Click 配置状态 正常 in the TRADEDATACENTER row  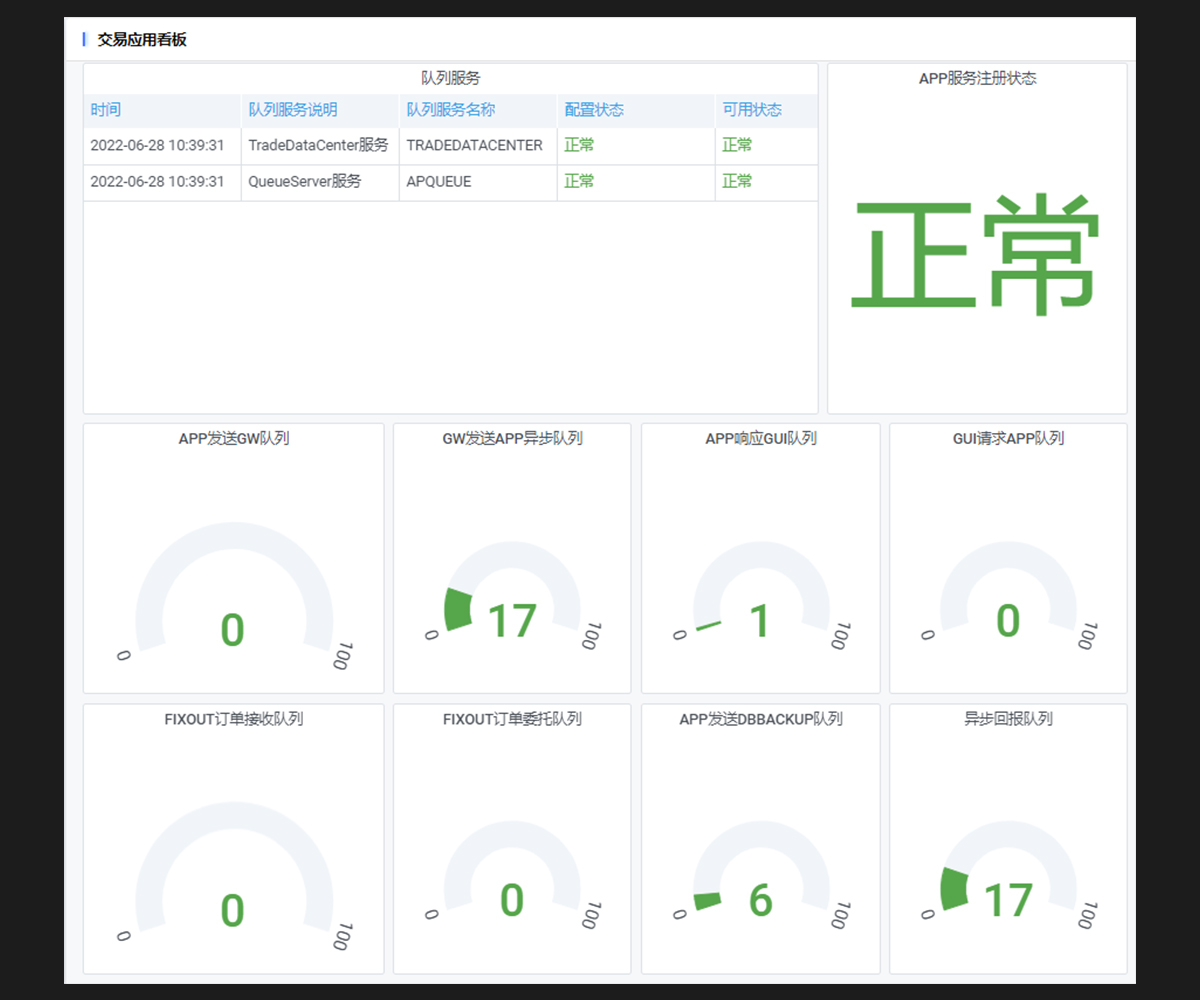tap(579, 145)
